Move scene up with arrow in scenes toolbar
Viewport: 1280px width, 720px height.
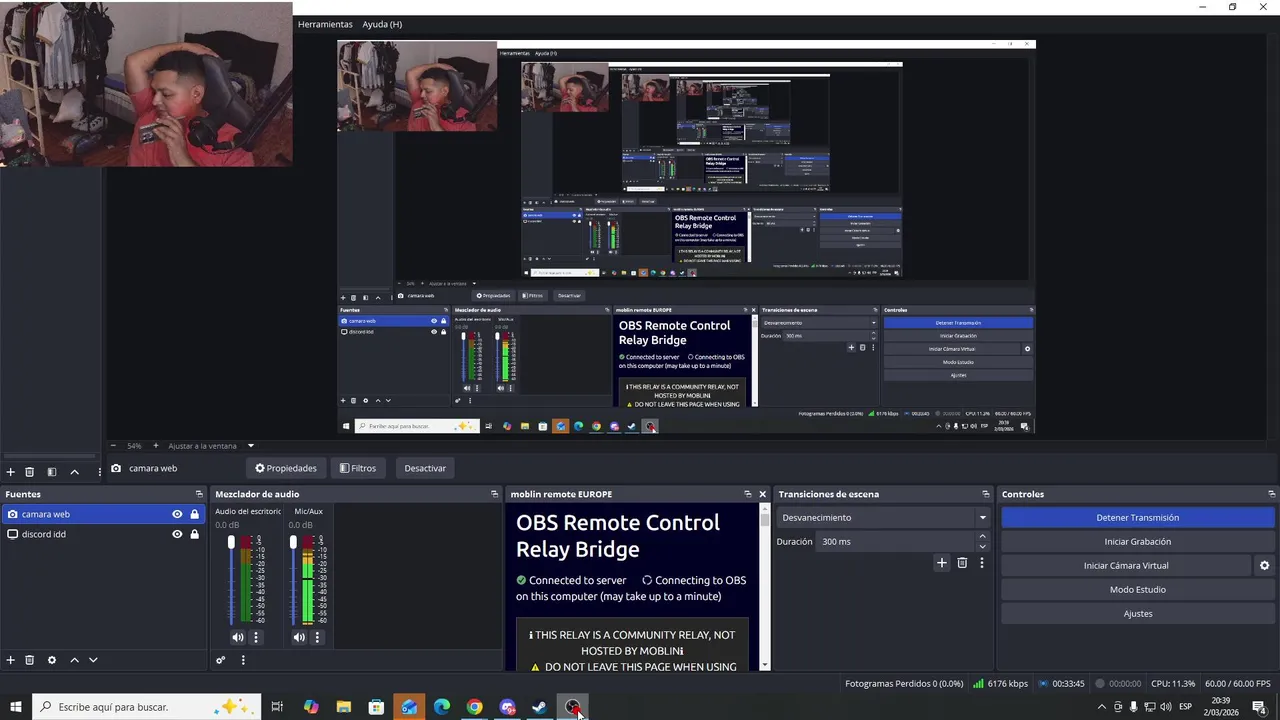point(74,472)
